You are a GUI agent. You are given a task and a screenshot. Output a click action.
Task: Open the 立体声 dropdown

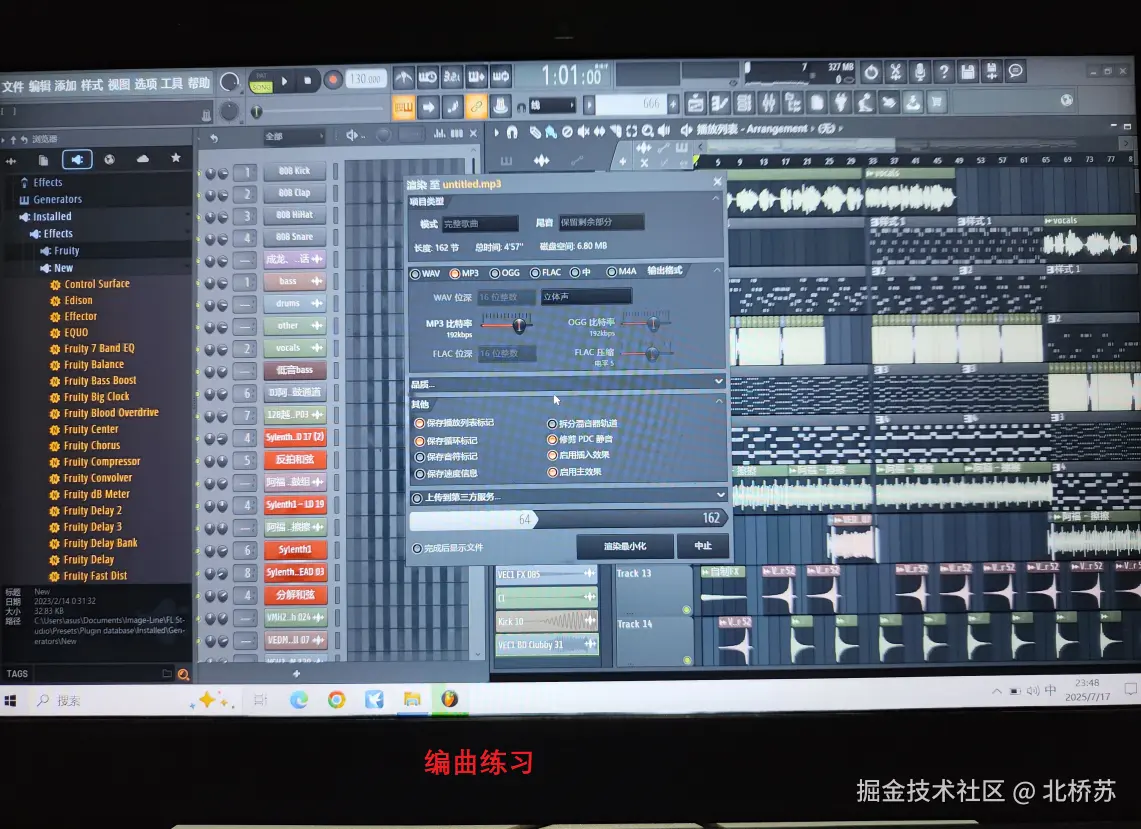coord(586,296)
